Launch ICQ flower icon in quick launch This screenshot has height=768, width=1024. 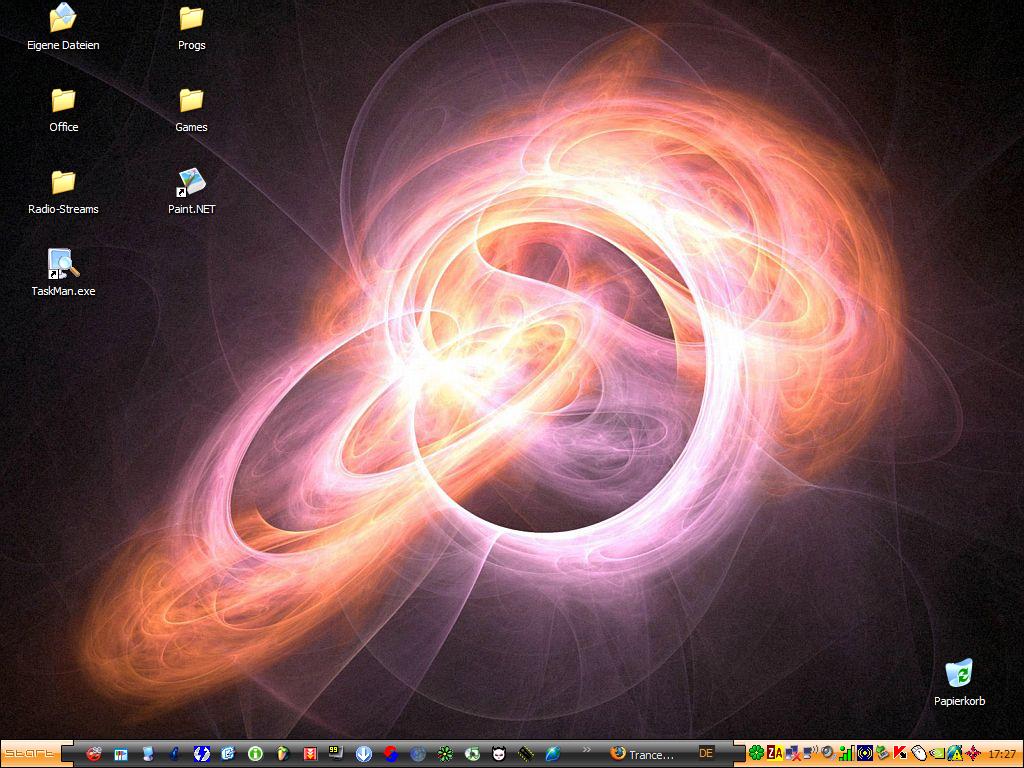pos(445,753)
